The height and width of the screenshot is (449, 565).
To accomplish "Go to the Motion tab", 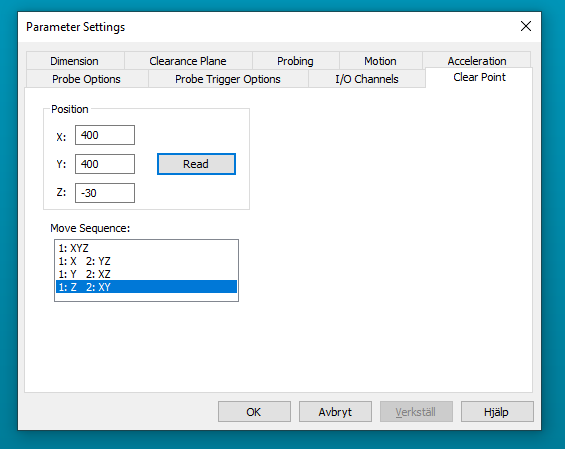I will (380, 61).
